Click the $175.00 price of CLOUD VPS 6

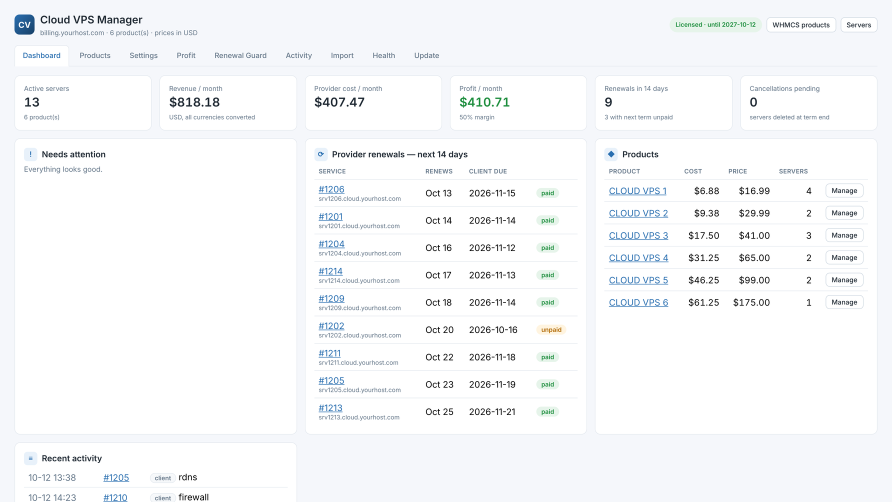click(751, 303)
